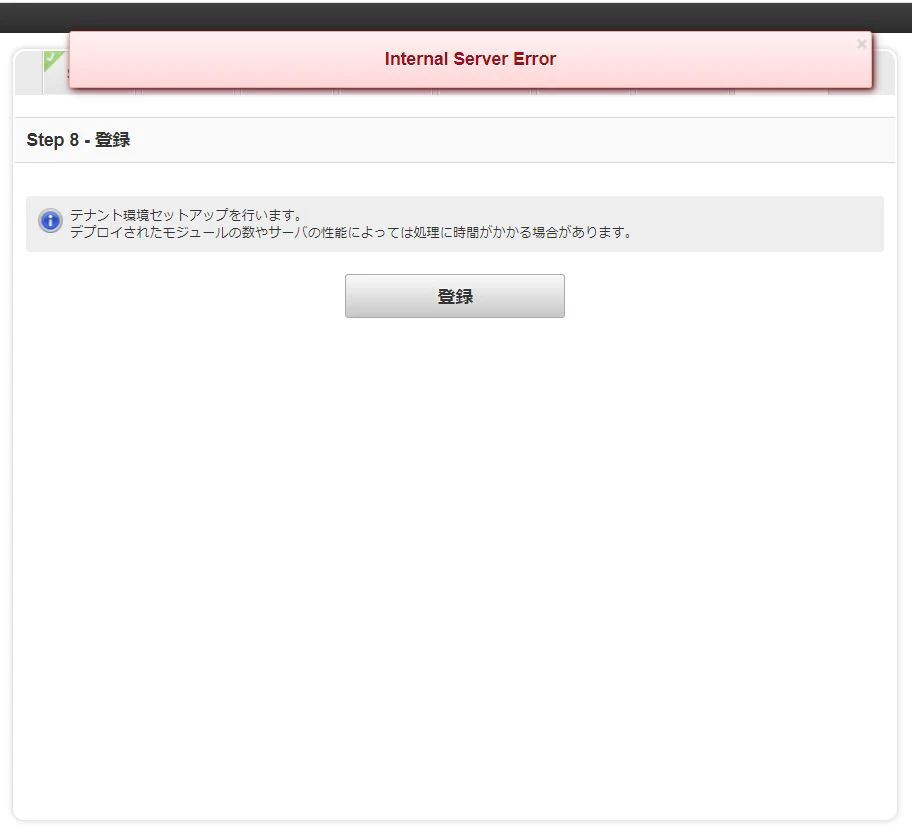Click the green checkmark step tab
Viewport: 912px width, 836px height.
pyautogui.click(x=56, y=72)
